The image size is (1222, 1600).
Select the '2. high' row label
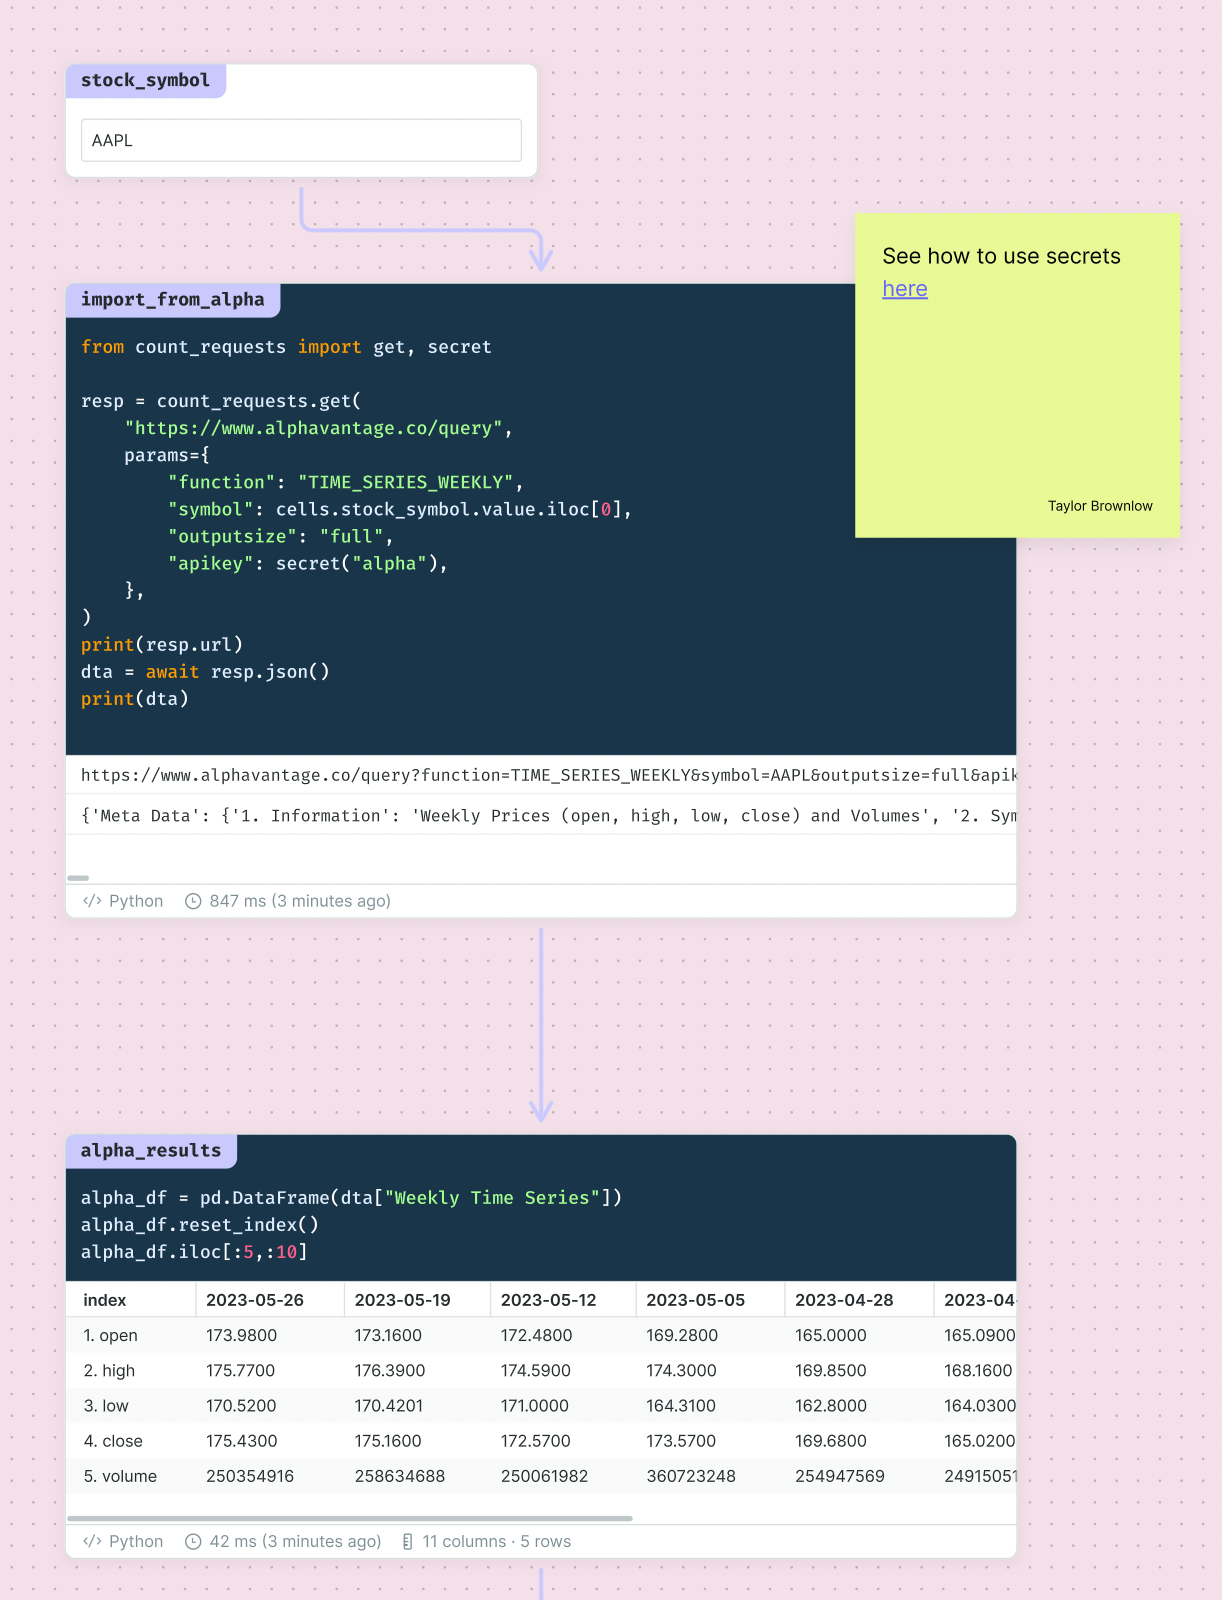109,1371
